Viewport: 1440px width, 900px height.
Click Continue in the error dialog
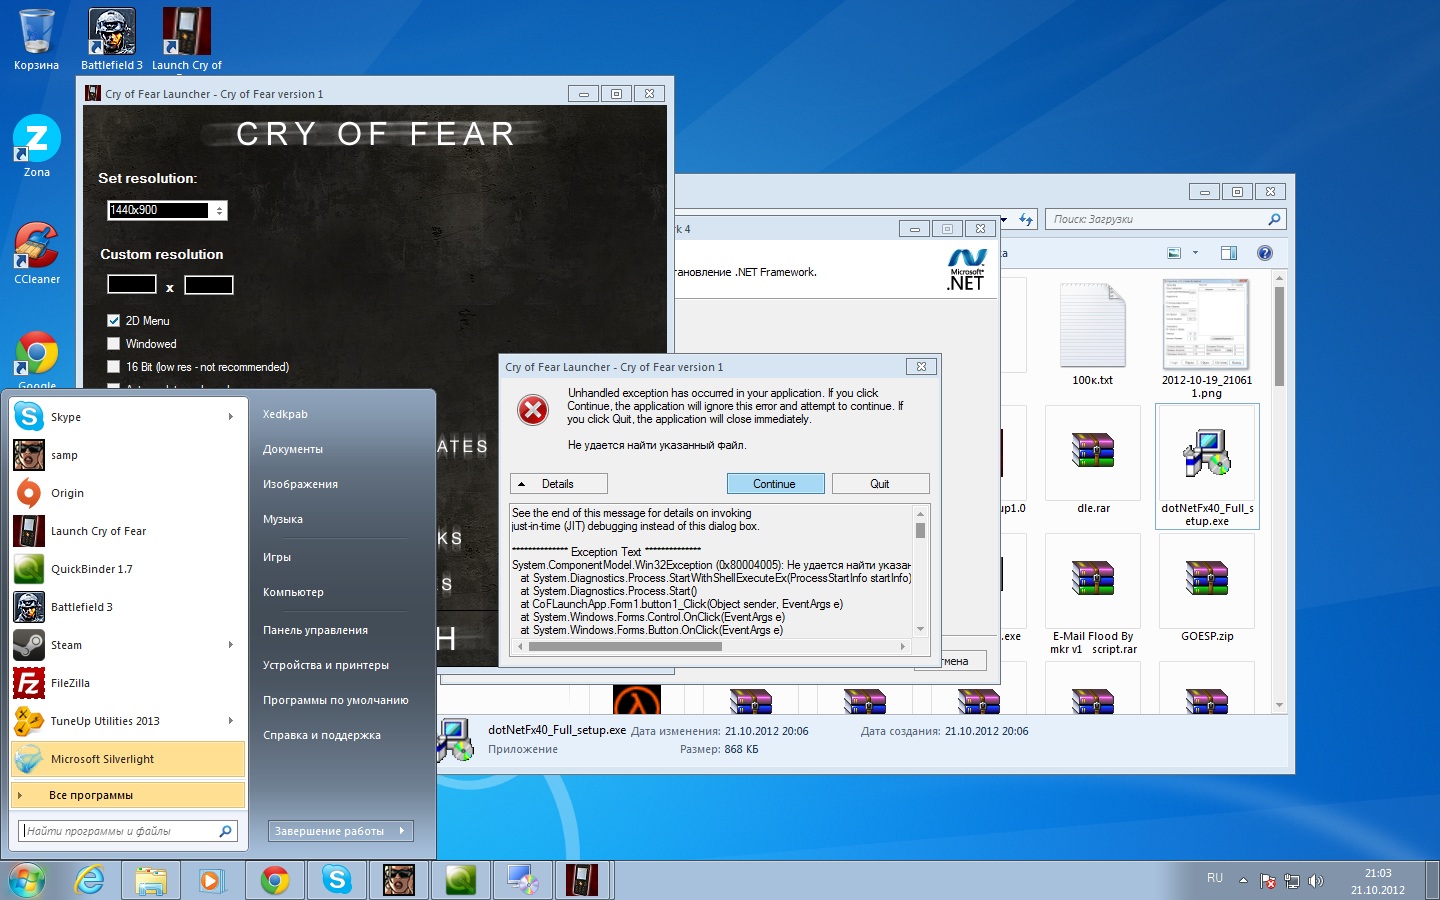(x=774, y=484)
